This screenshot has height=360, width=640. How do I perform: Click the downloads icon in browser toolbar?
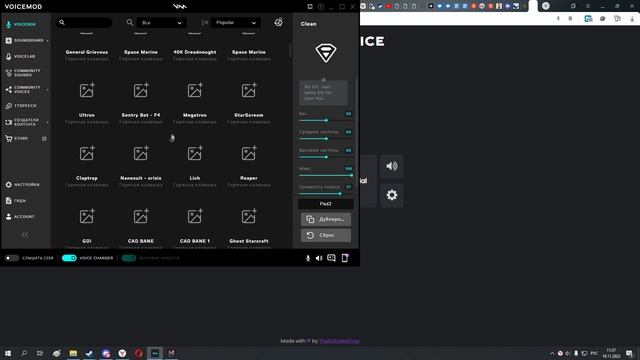(632, 19)
